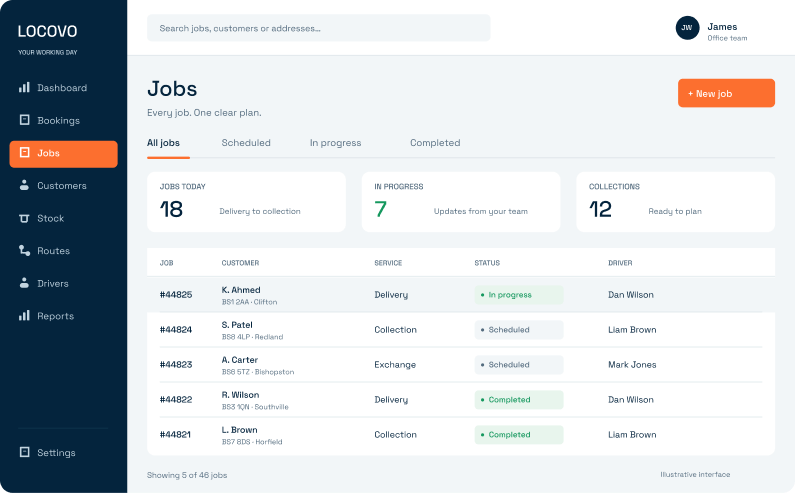Viewport: 795px width, 493px height.
Task: Click the LOCOVO logo
Action: [x=48, y=31]
